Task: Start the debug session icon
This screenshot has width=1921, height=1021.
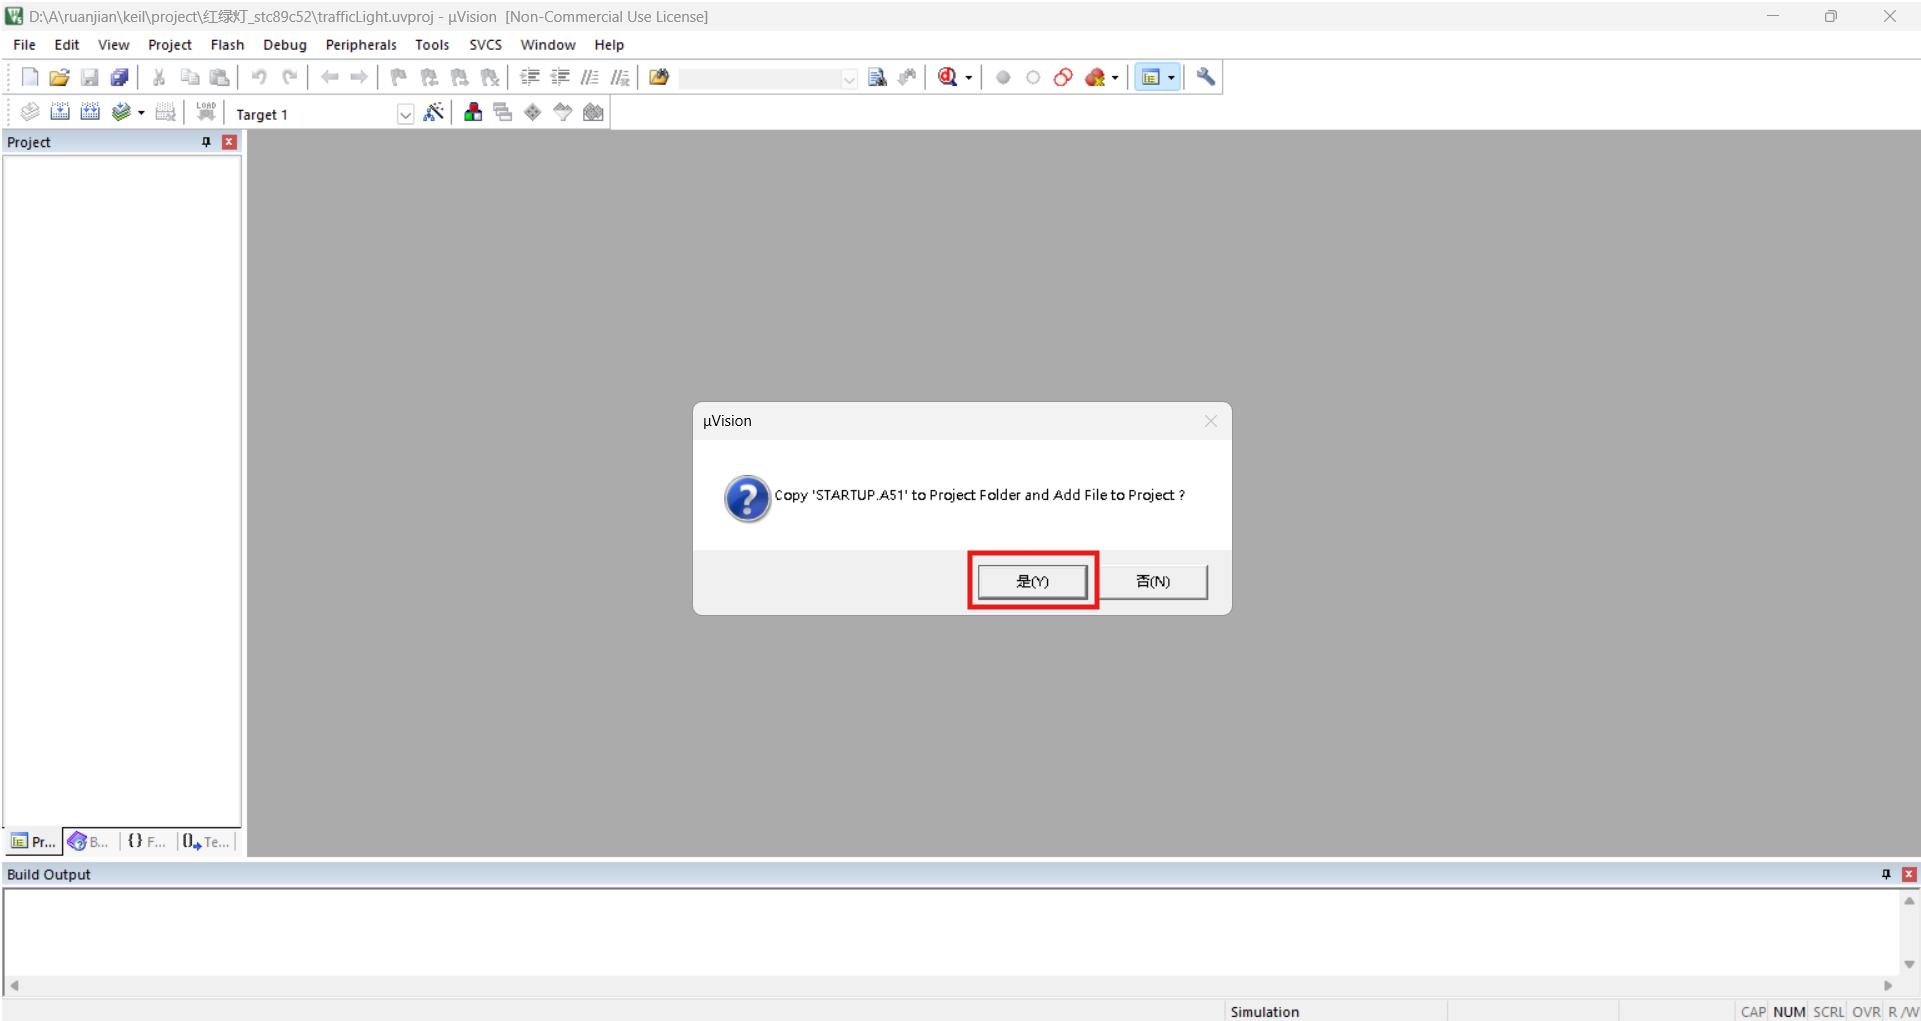Action: point(948,77)
